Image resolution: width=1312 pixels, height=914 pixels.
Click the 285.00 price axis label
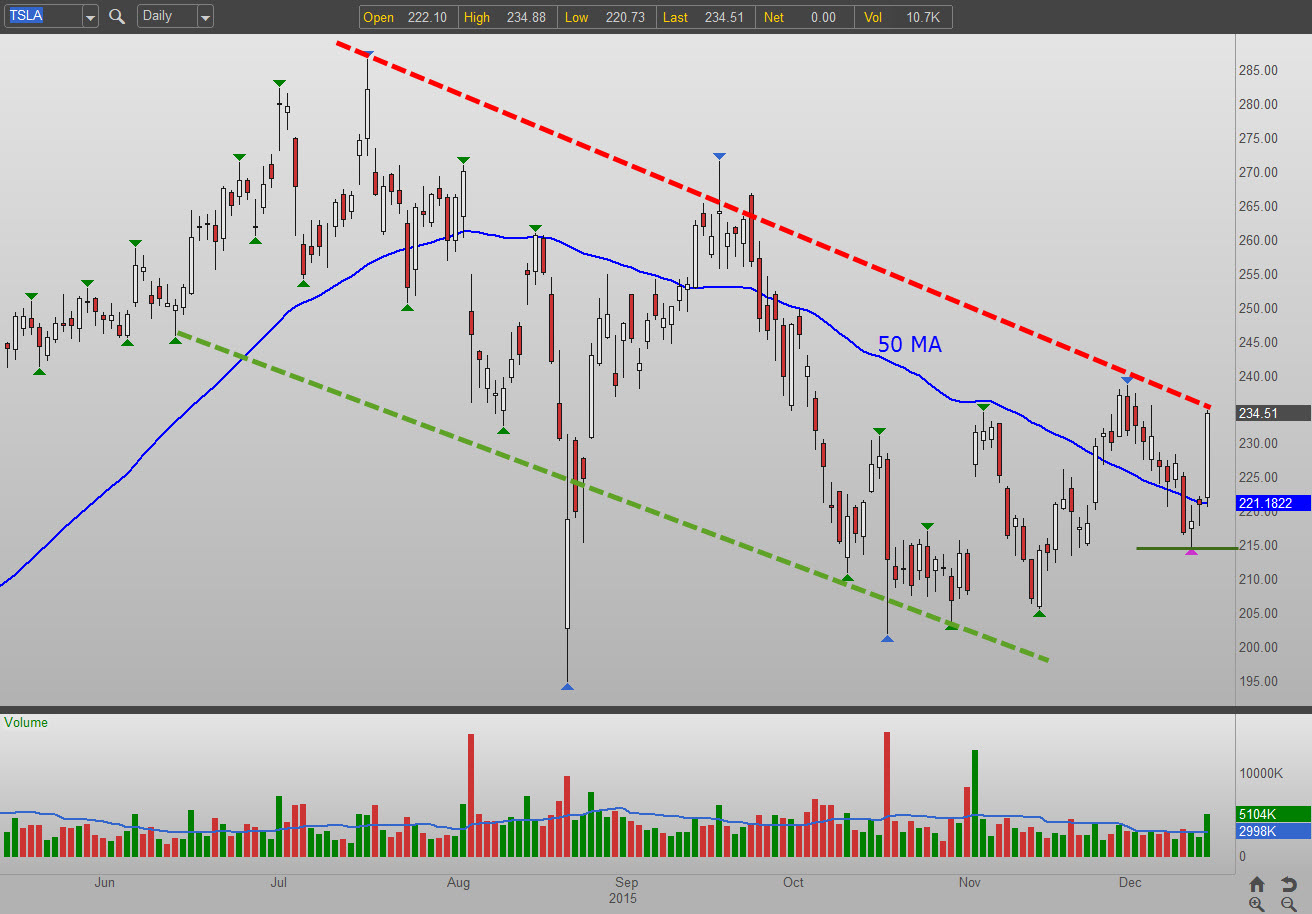[x=1257, y=71]
